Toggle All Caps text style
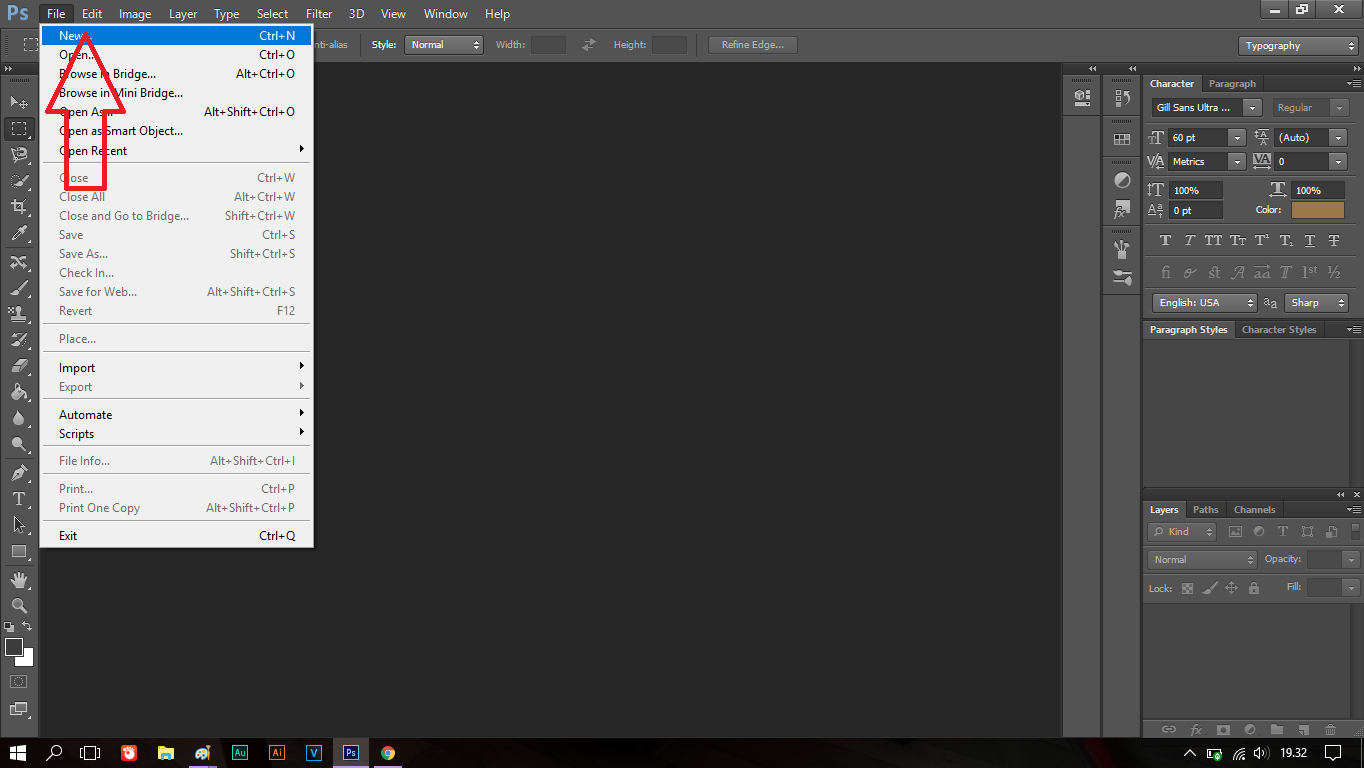The width and height of the screenshot is (1364, 770). (x=1213, y=241)
